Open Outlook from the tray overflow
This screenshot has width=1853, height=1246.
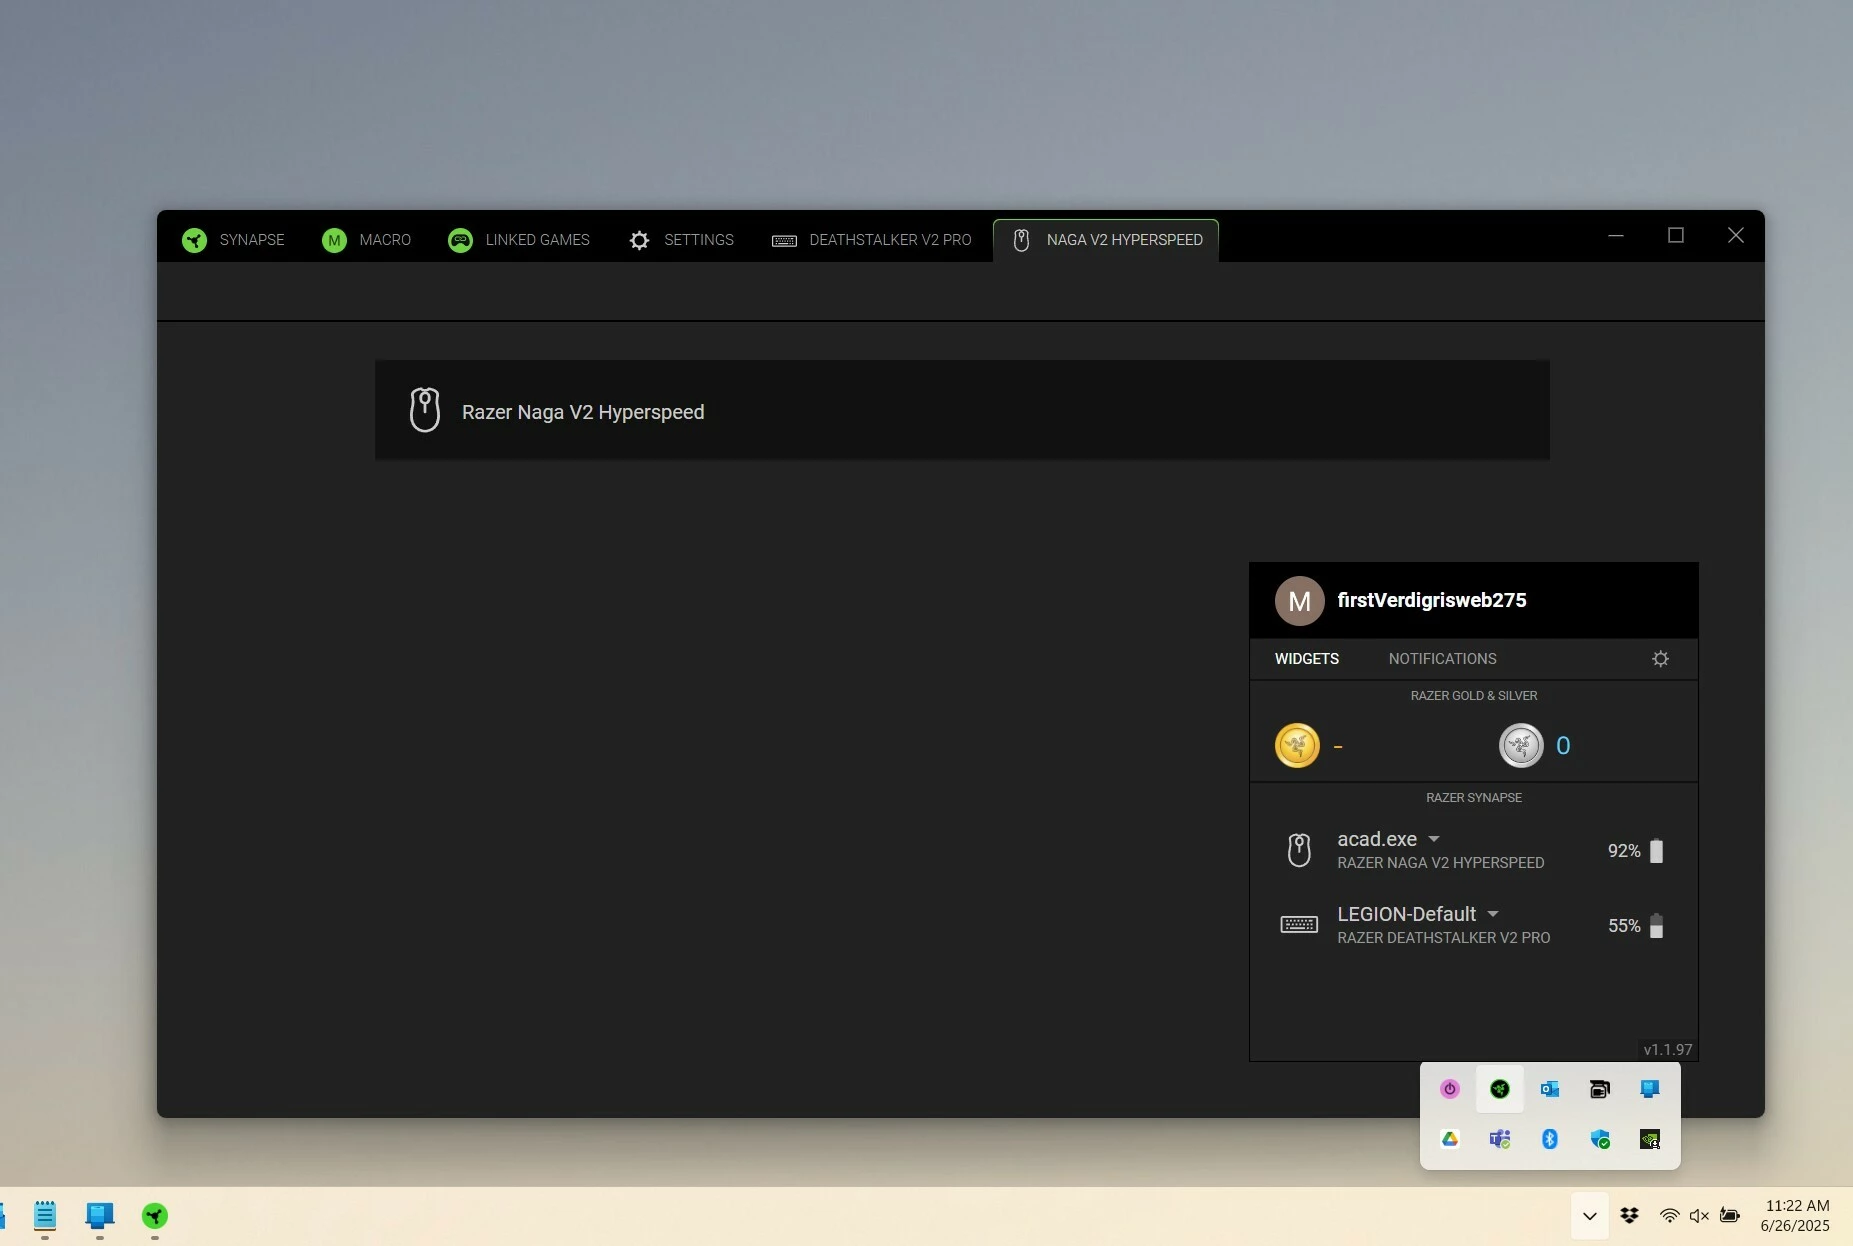[1550, 1089]
